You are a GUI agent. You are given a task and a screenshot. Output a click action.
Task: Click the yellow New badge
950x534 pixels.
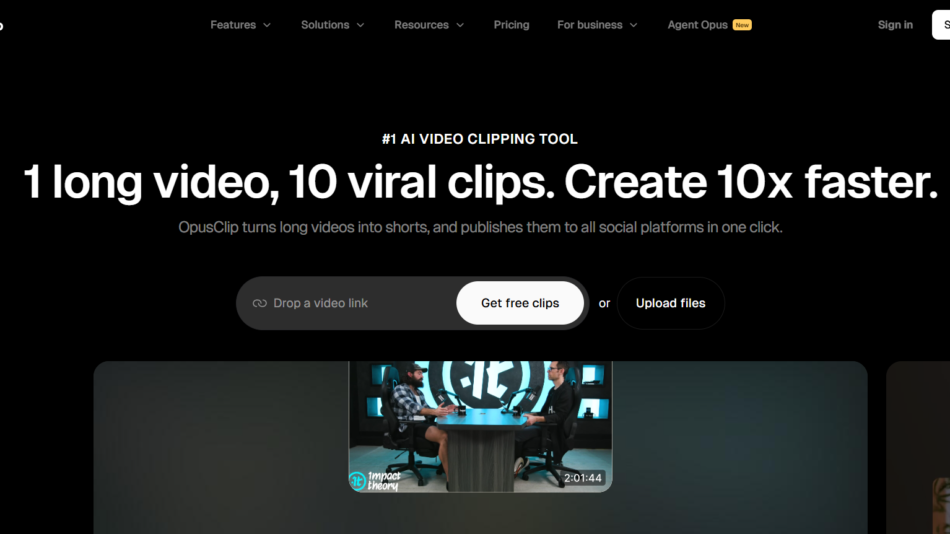pos(742,25)
